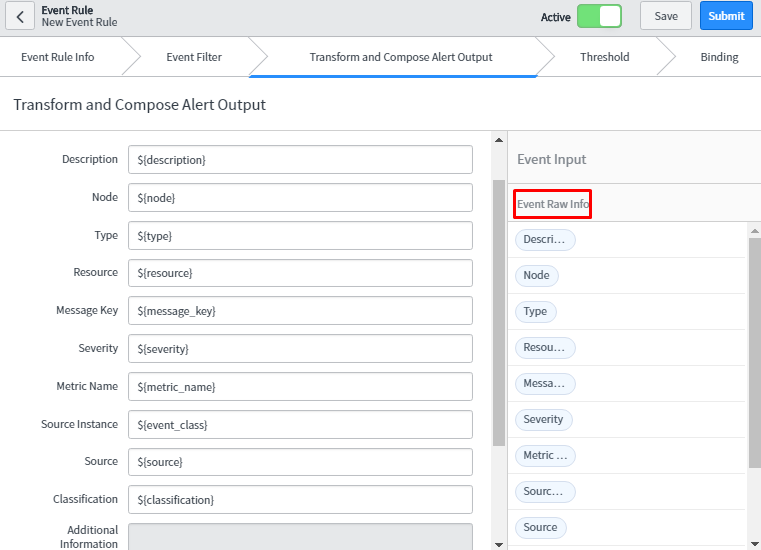Click the form scroll down arrow
This screenshot has height=550, width=761.
[499, 543]
